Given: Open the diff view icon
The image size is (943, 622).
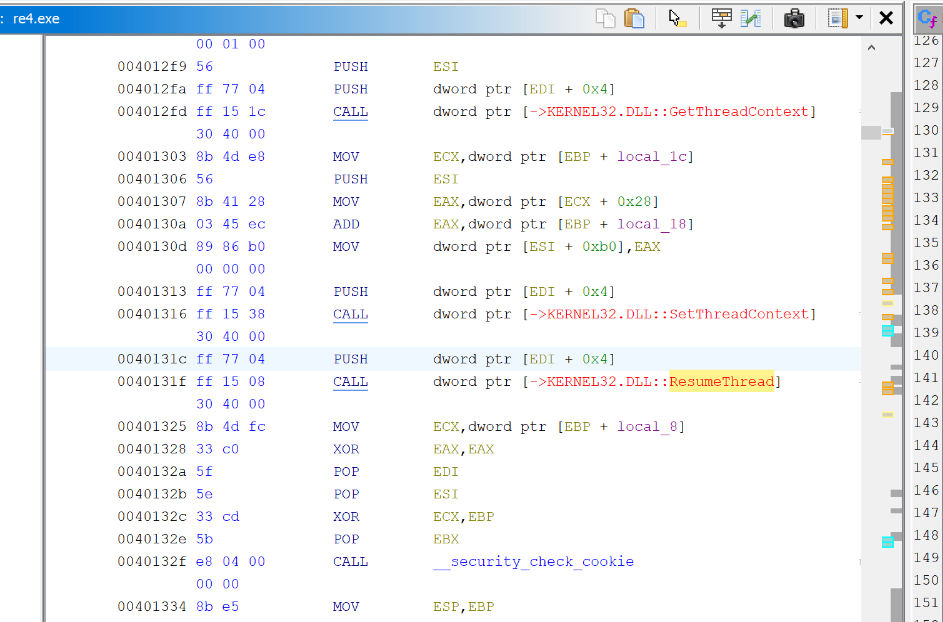Looking at the screenshot, I should click(750, 18).
